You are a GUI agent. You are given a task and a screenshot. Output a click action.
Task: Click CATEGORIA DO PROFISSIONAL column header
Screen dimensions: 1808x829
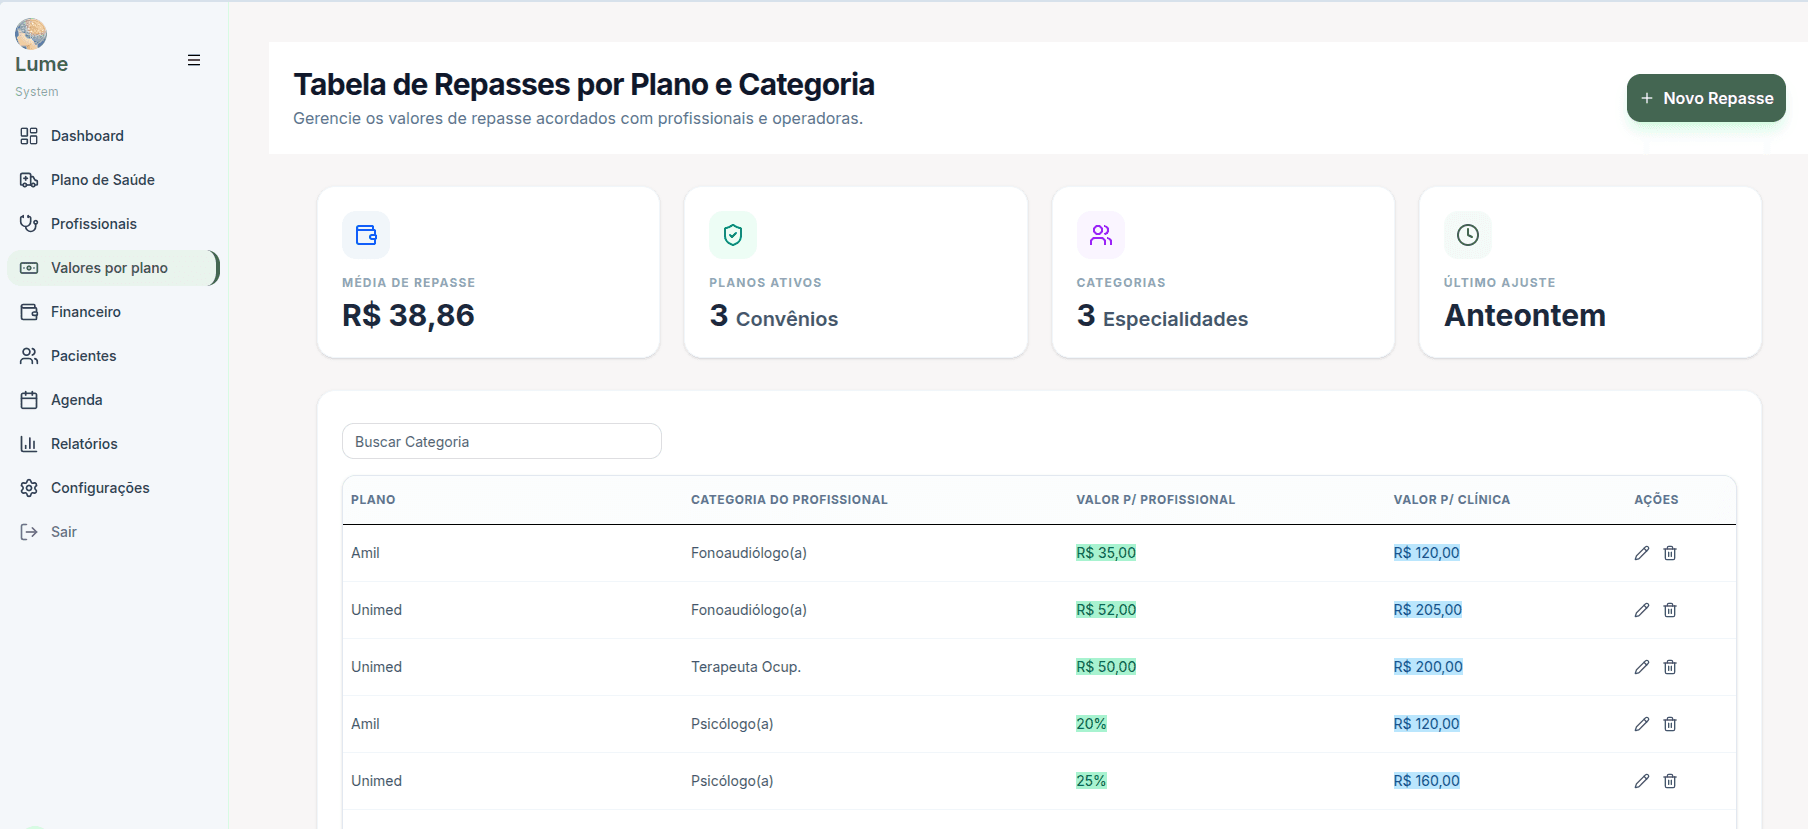tap(789, 500)
